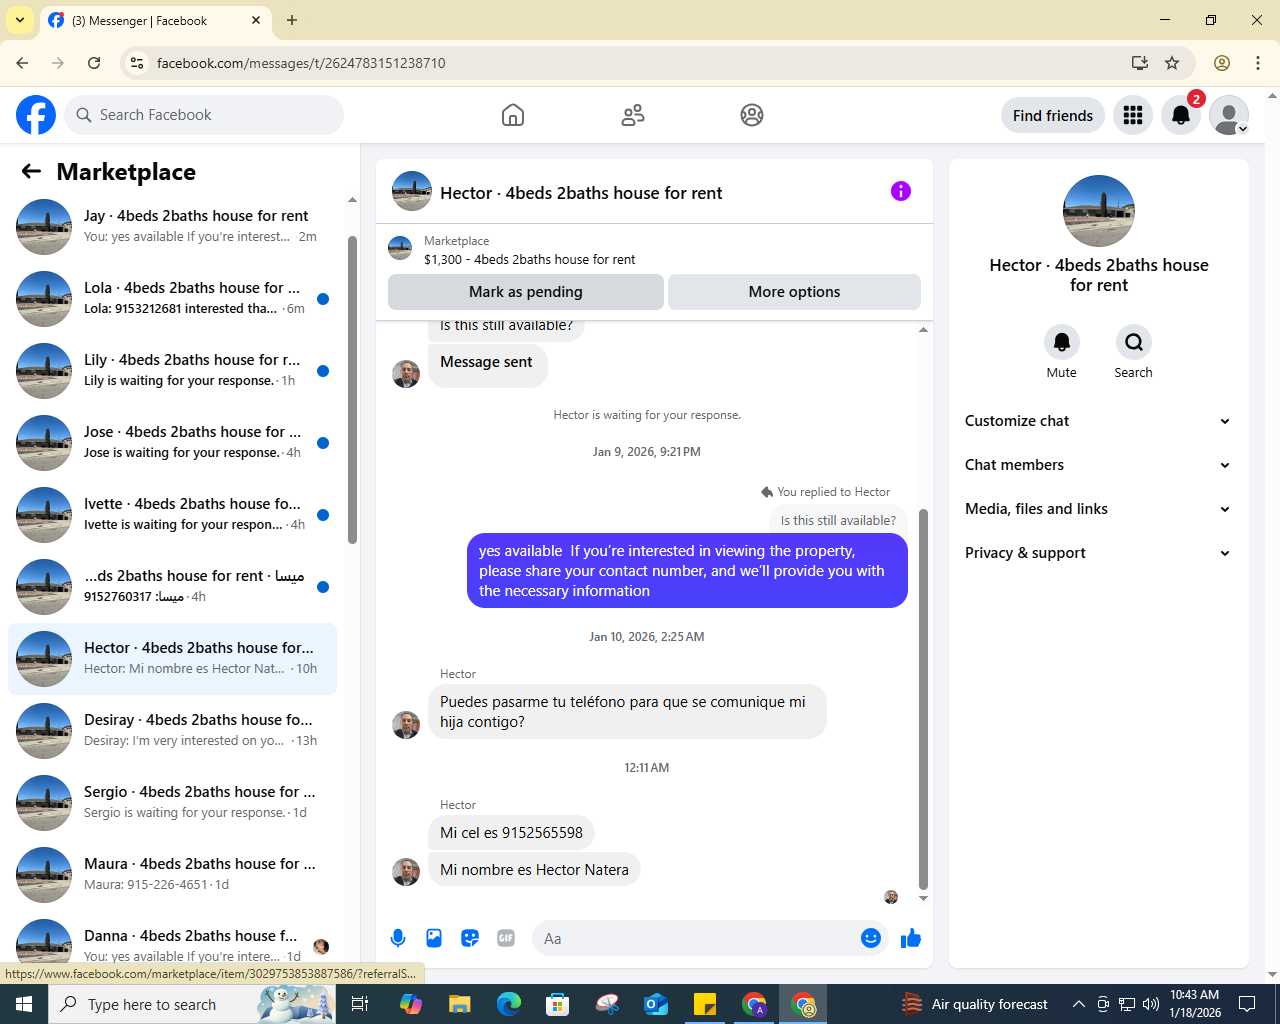Open Sergio conversation in the list
Image resolution: width=1280 pixels, height=1024 pixels.
[x=172, y=803]
